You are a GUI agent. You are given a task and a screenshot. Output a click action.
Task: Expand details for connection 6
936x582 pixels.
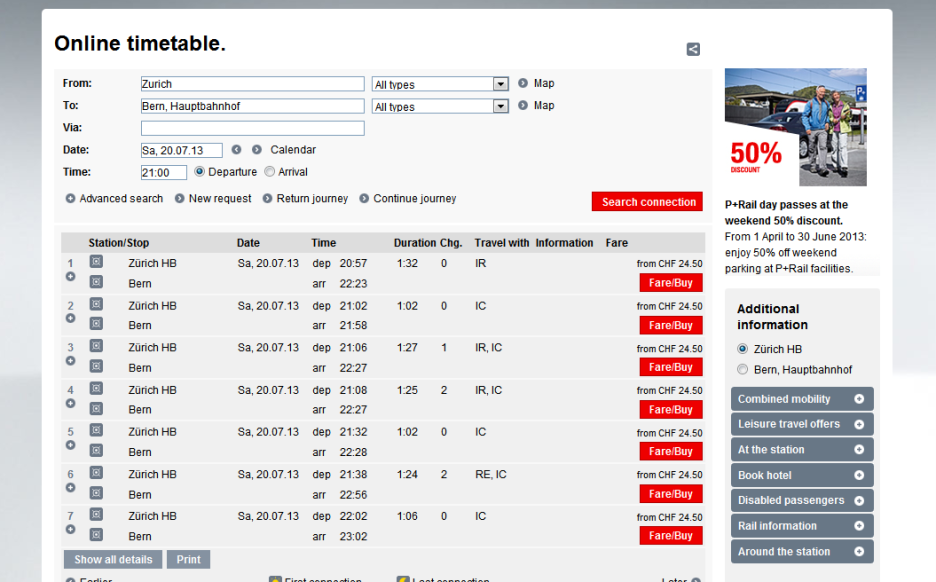[70, 487]
